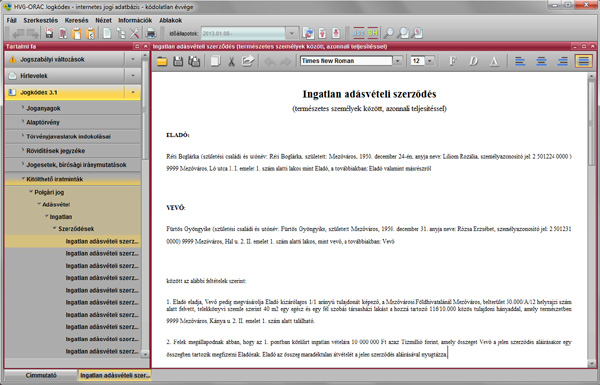
Task: Open the Információk menu
Action: pos(135,20)
